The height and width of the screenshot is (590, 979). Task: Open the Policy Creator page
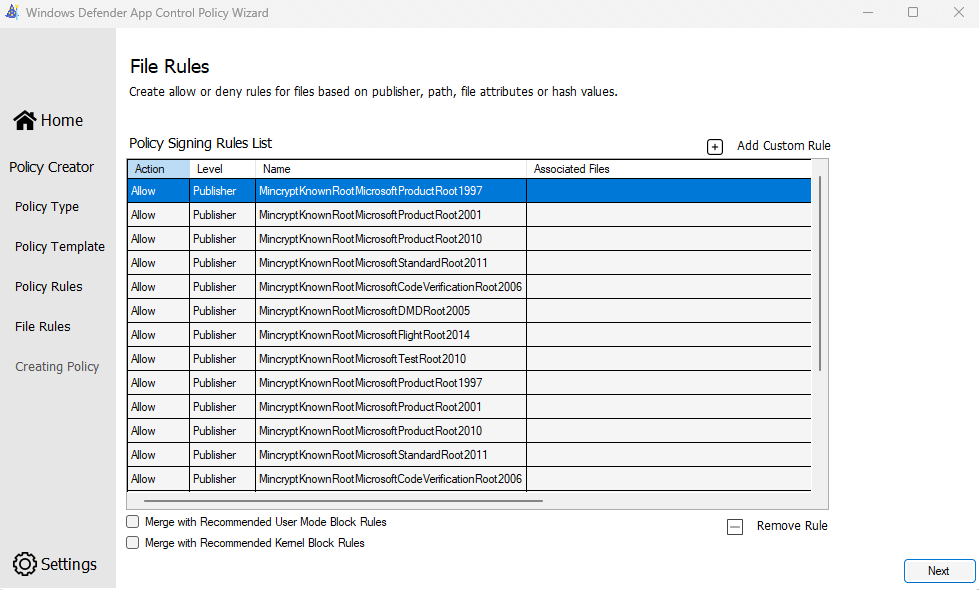pos(51,167)
